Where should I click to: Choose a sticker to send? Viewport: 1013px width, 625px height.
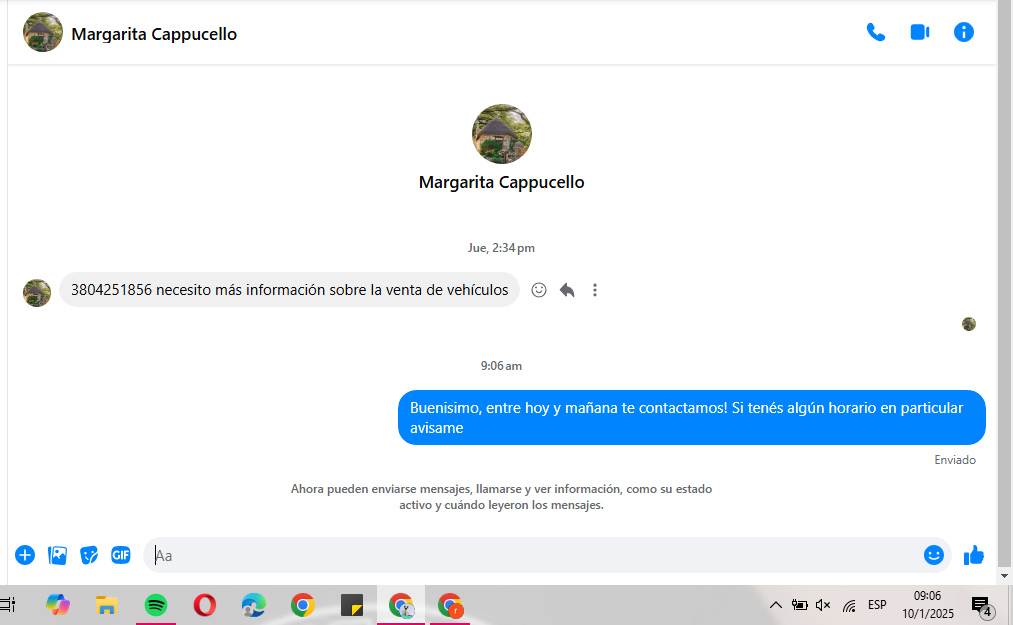coord(89,555)
